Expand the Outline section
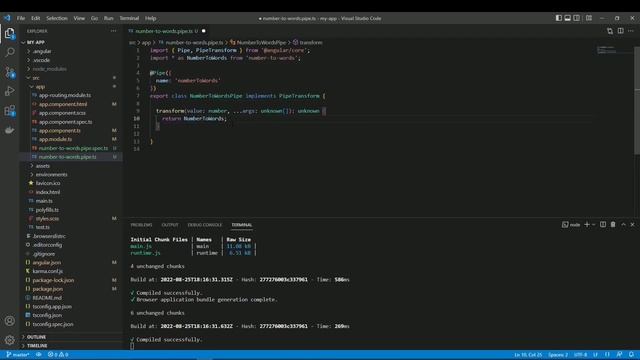The width and height of the screenshot is (640, 360). 36,337
